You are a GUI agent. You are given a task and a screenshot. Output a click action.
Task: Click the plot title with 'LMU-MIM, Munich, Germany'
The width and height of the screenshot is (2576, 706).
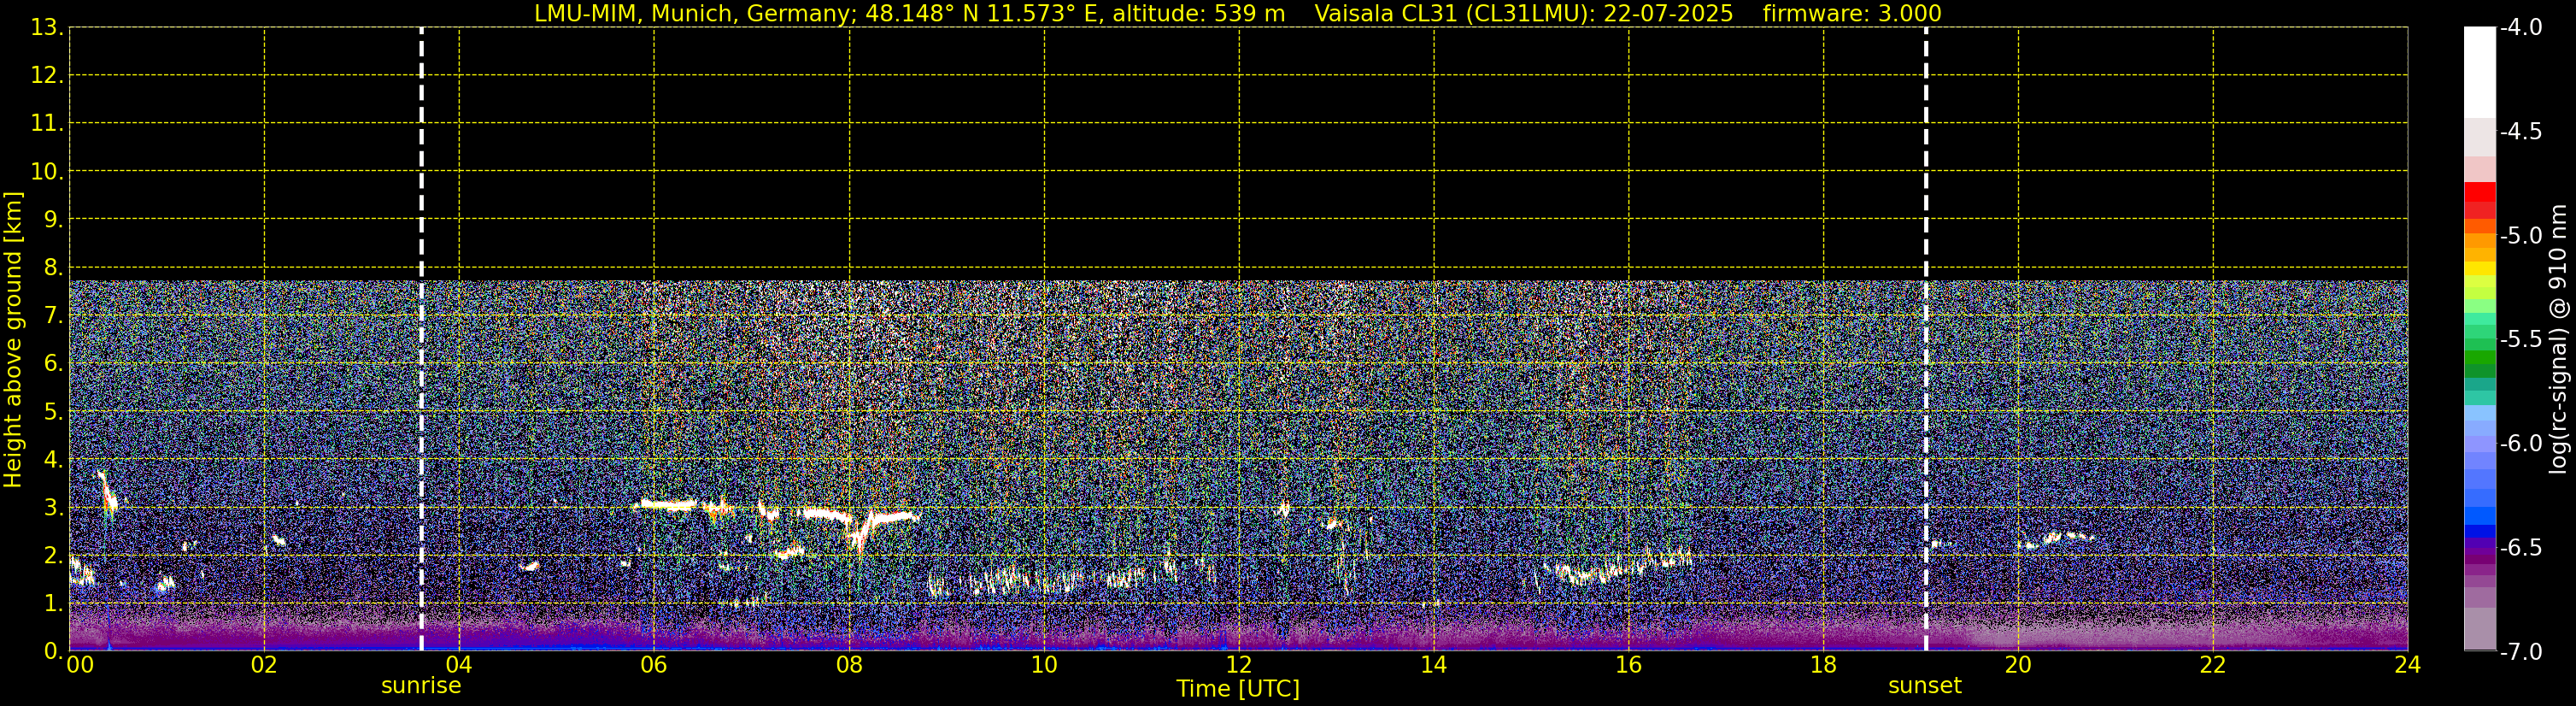[909, 13]
